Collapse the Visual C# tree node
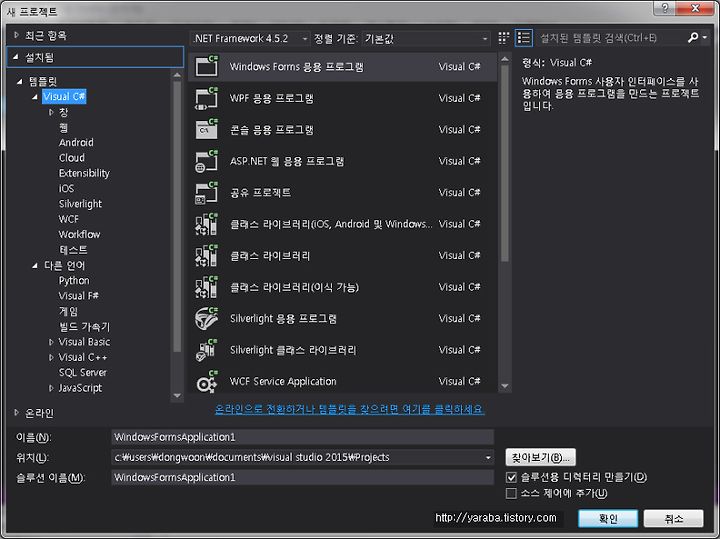The width and height of the screenshot is (720, 539). click(x=35, y=97)
